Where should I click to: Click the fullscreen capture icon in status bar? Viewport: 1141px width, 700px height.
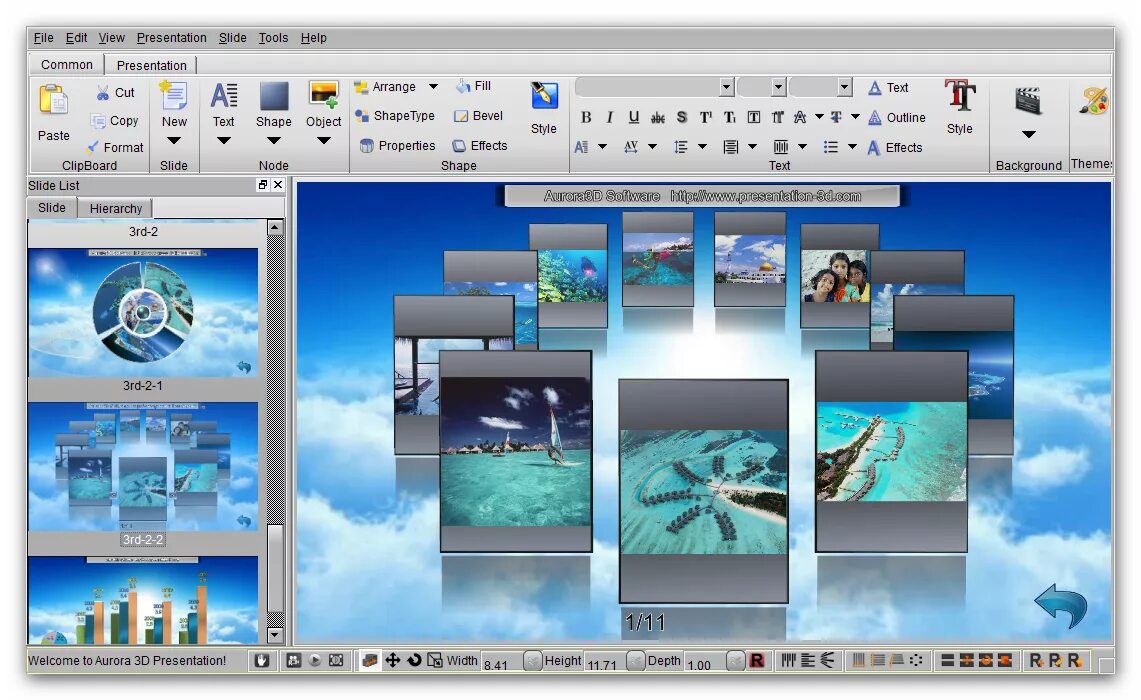[x=335, y=660]
